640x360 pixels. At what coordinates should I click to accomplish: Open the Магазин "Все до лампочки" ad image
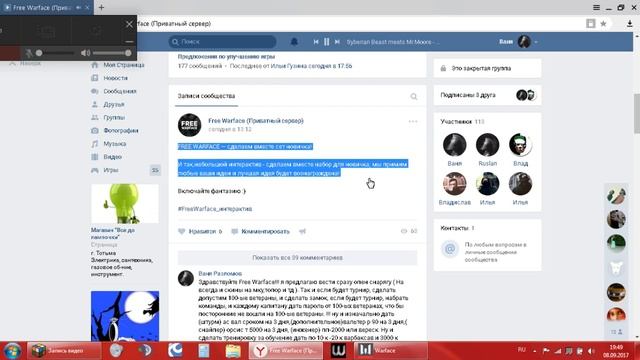(125, 204)
